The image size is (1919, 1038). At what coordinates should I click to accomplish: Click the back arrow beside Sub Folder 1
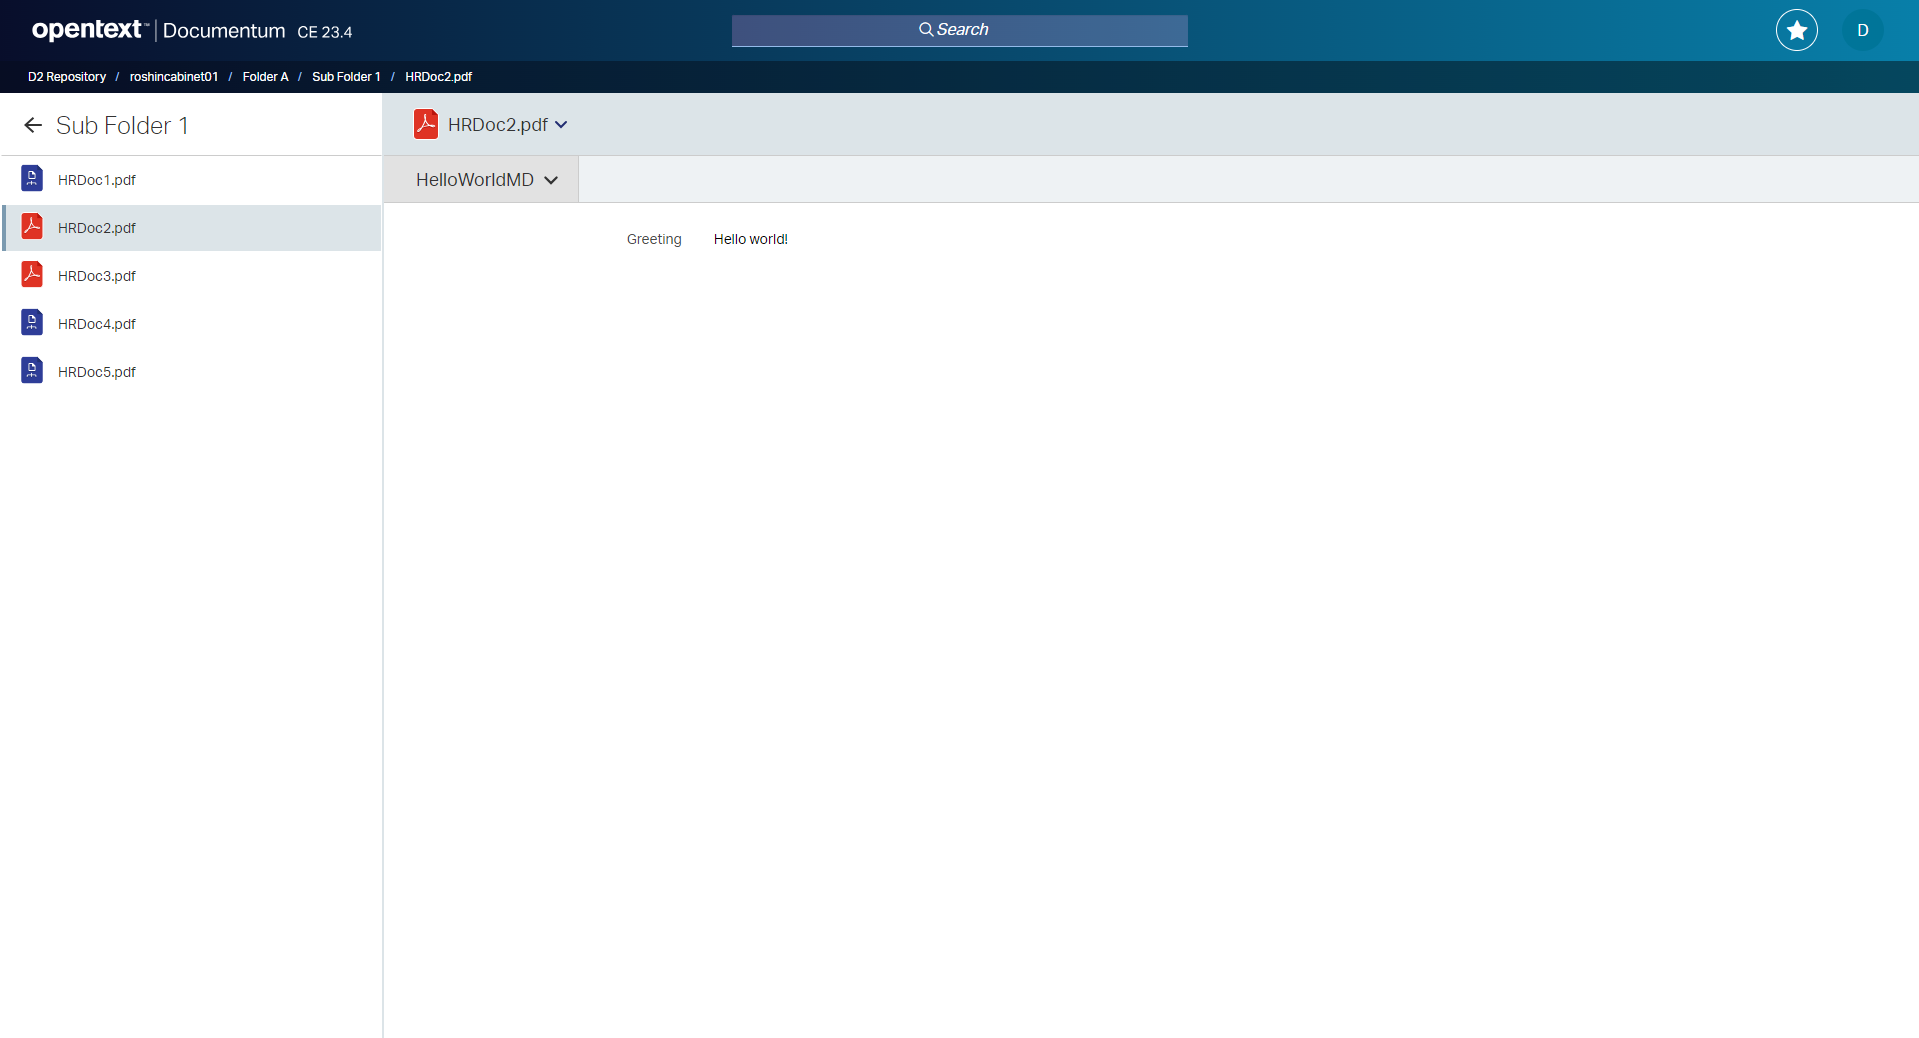coord(32,125)
